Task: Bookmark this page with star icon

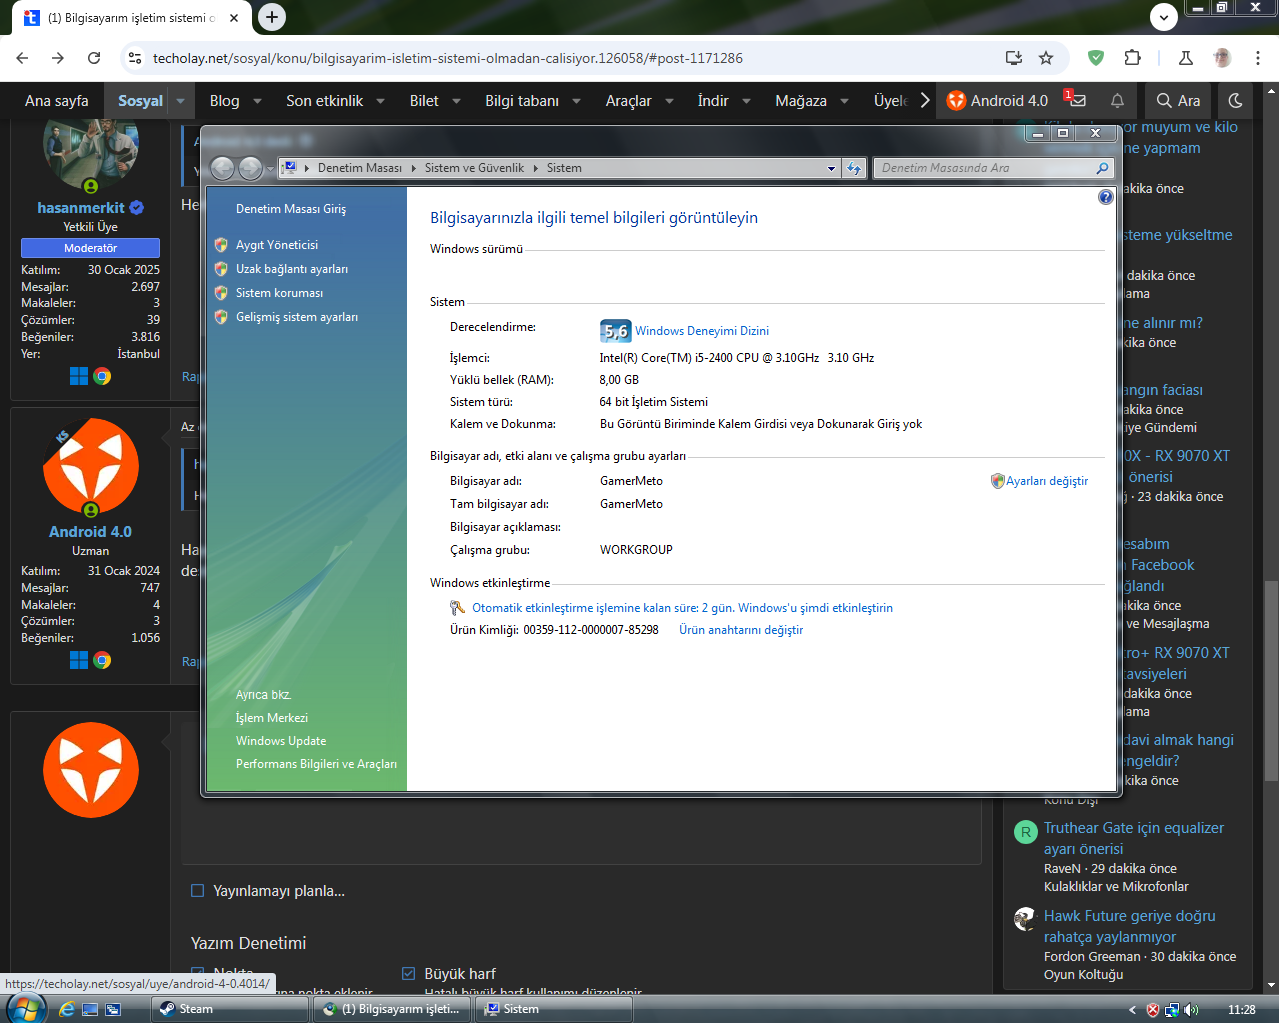Action: pyautogui.click(x=1046, y=58)
